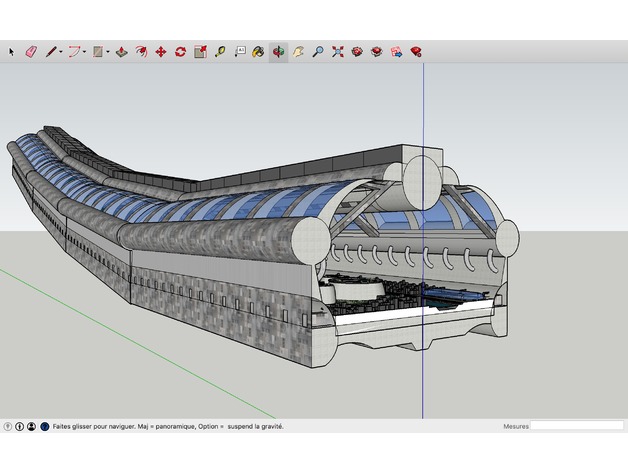Open the line tool dropdown arrow

(x=61, y=51)
